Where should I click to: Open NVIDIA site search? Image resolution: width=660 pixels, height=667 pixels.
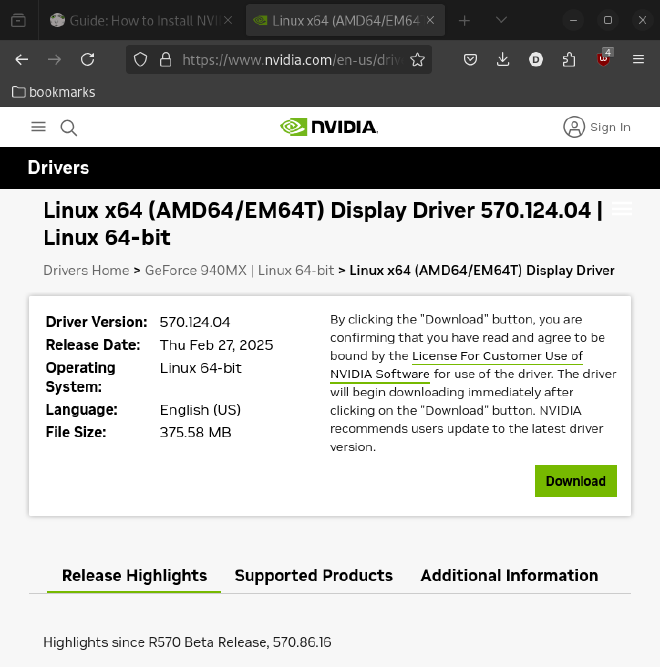(68, 128)
